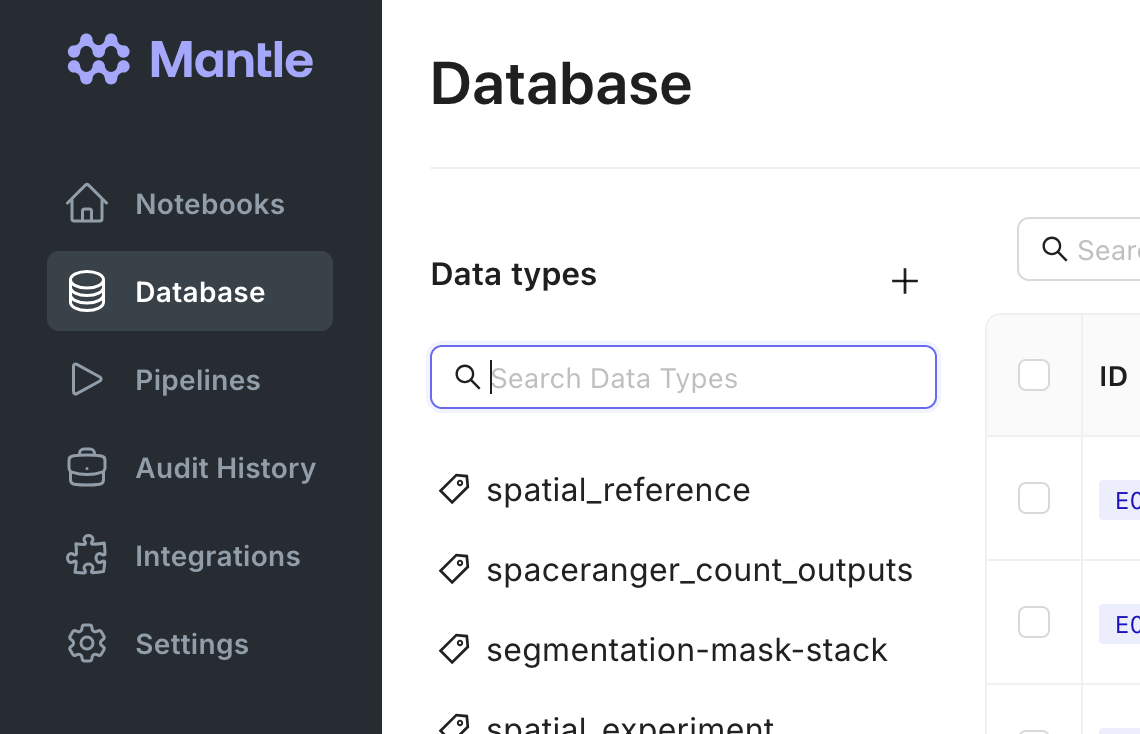This screenshot has height=734, width=1140.
Task: Open Notebooks via the house icon
Action: pyautogui.click(x=87, y=203)
